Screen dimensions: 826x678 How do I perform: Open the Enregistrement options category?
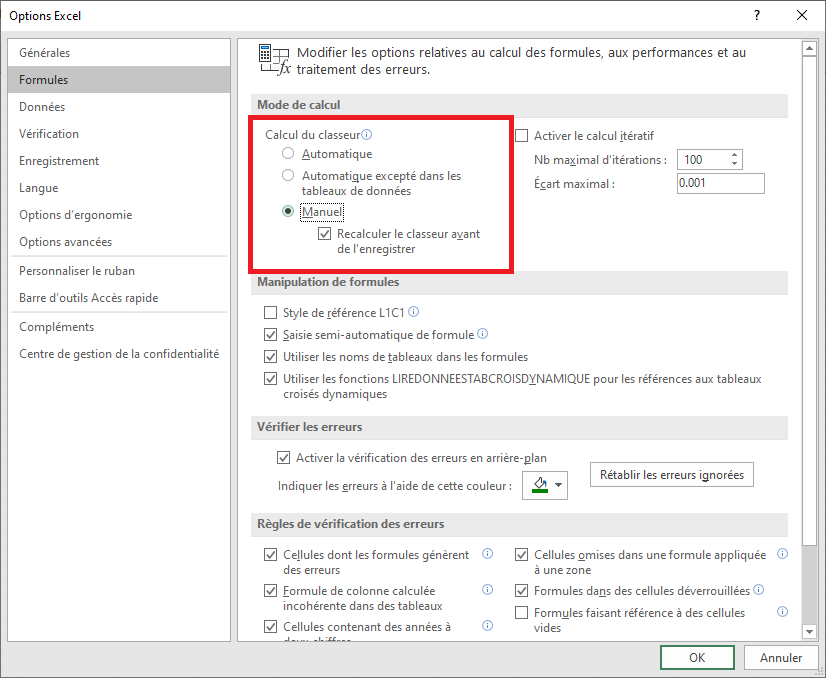119,161
